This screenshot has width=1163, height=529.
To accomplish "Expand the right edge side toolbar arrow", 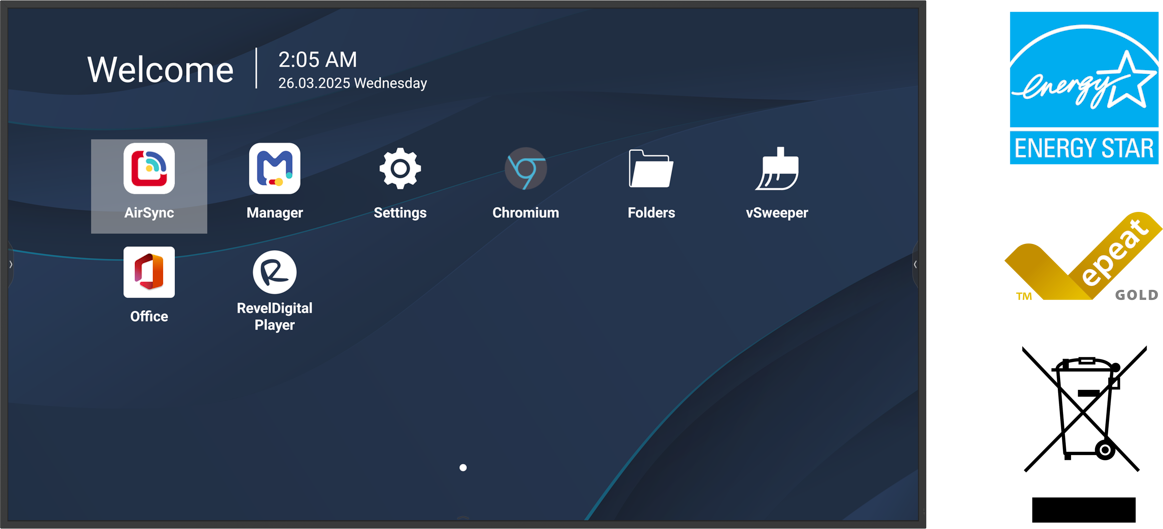I will (x=915, y=265).
